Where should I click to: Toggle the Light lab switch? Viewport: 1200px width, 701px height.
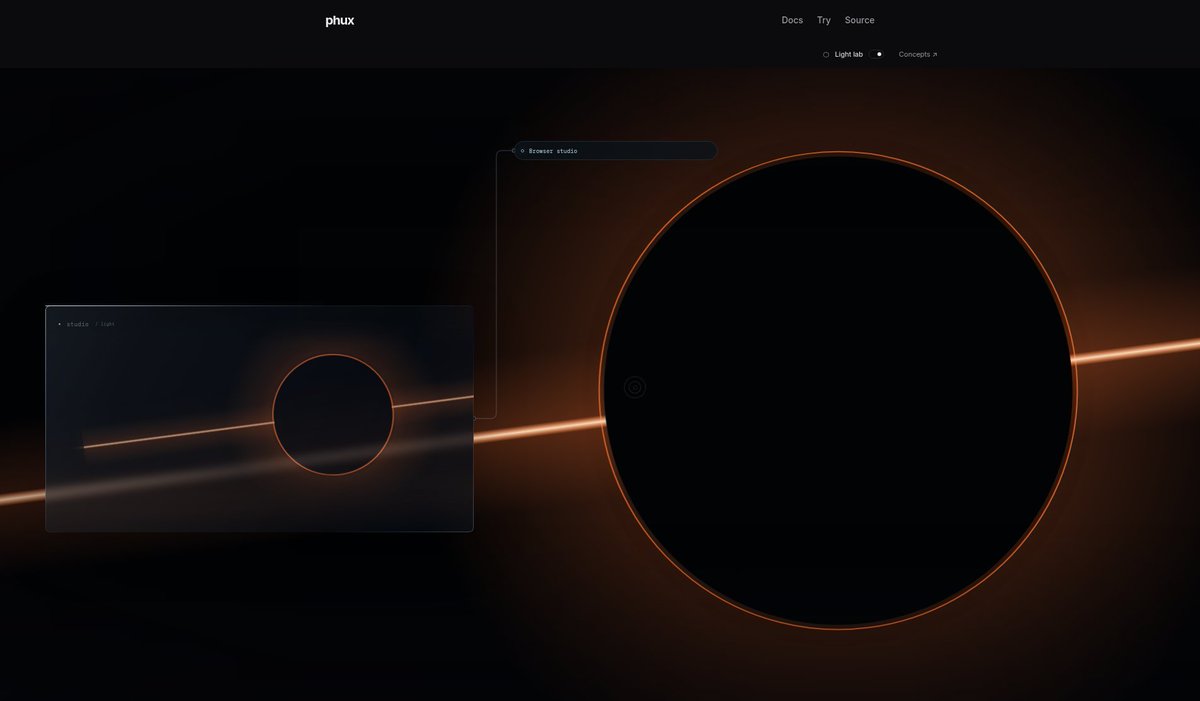tap(876, 54)
